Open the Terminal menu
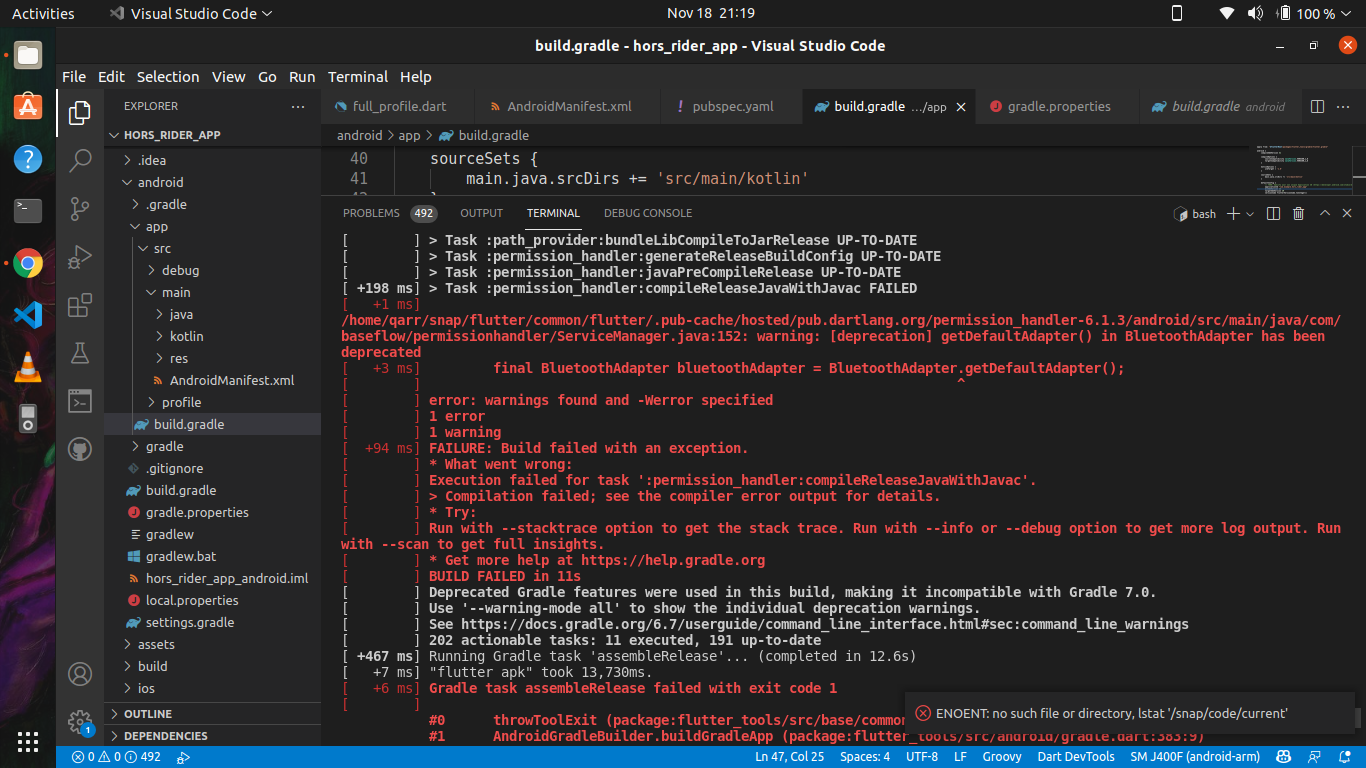 358,77
